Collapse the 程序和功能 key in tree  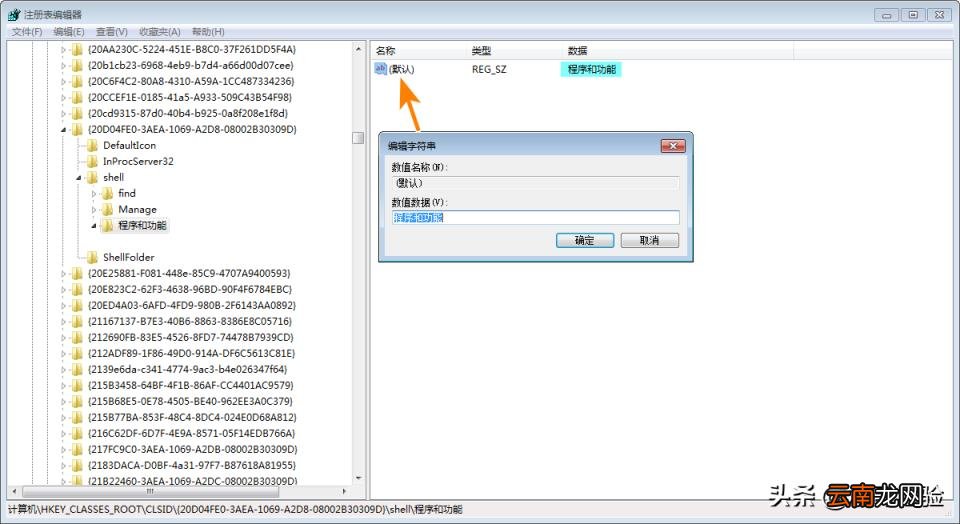tap(94, 226)
